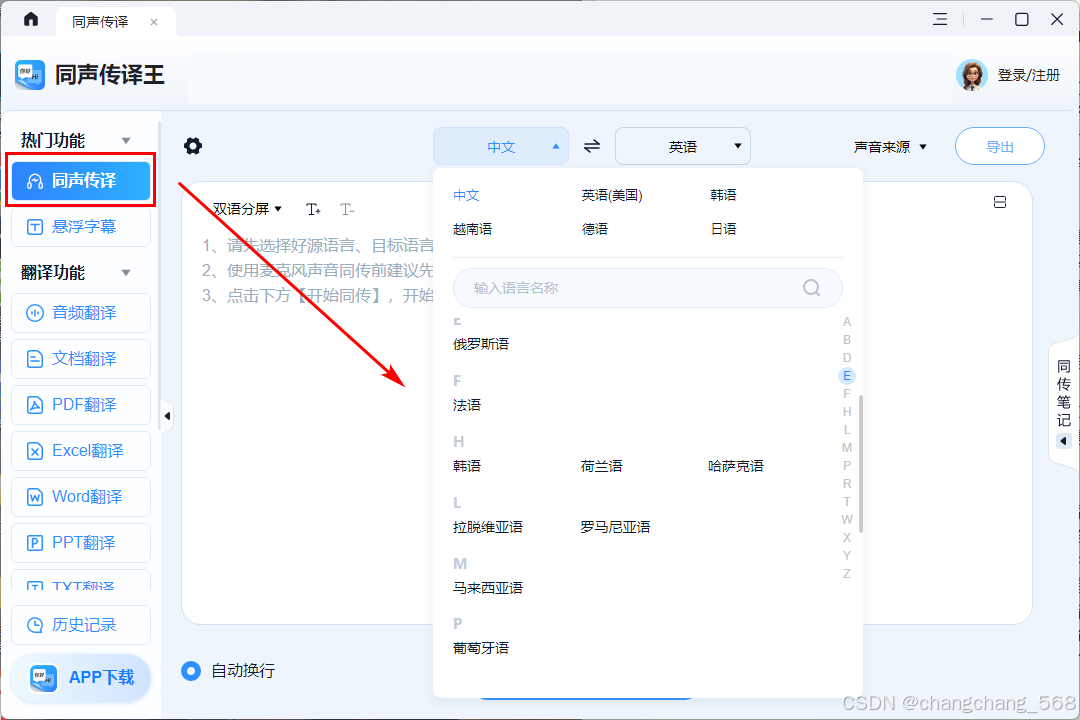Image resolution: width=1080 pixels, height=720 pixels.
Task: Open 文档翻译 in sidebar
Action: point(81,359)
